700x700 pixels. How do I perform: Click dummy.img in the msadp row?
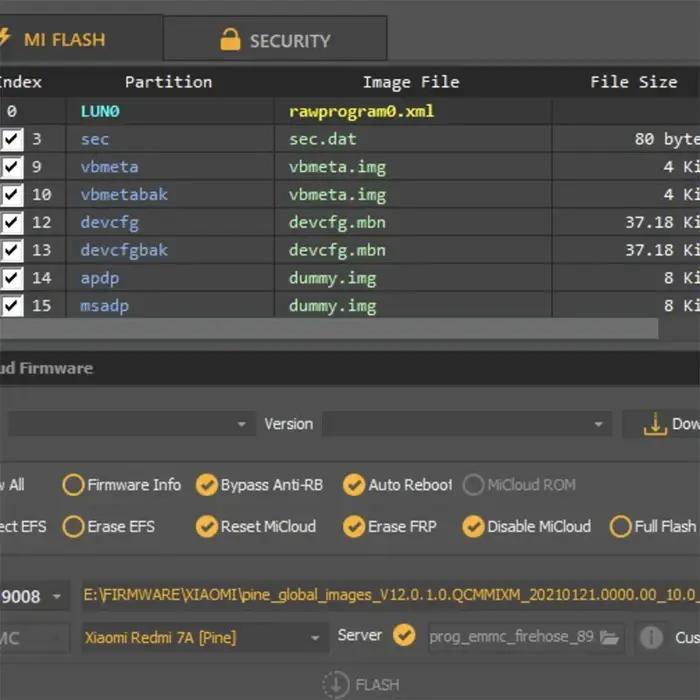pyautogui.click(x=332, y=306)
